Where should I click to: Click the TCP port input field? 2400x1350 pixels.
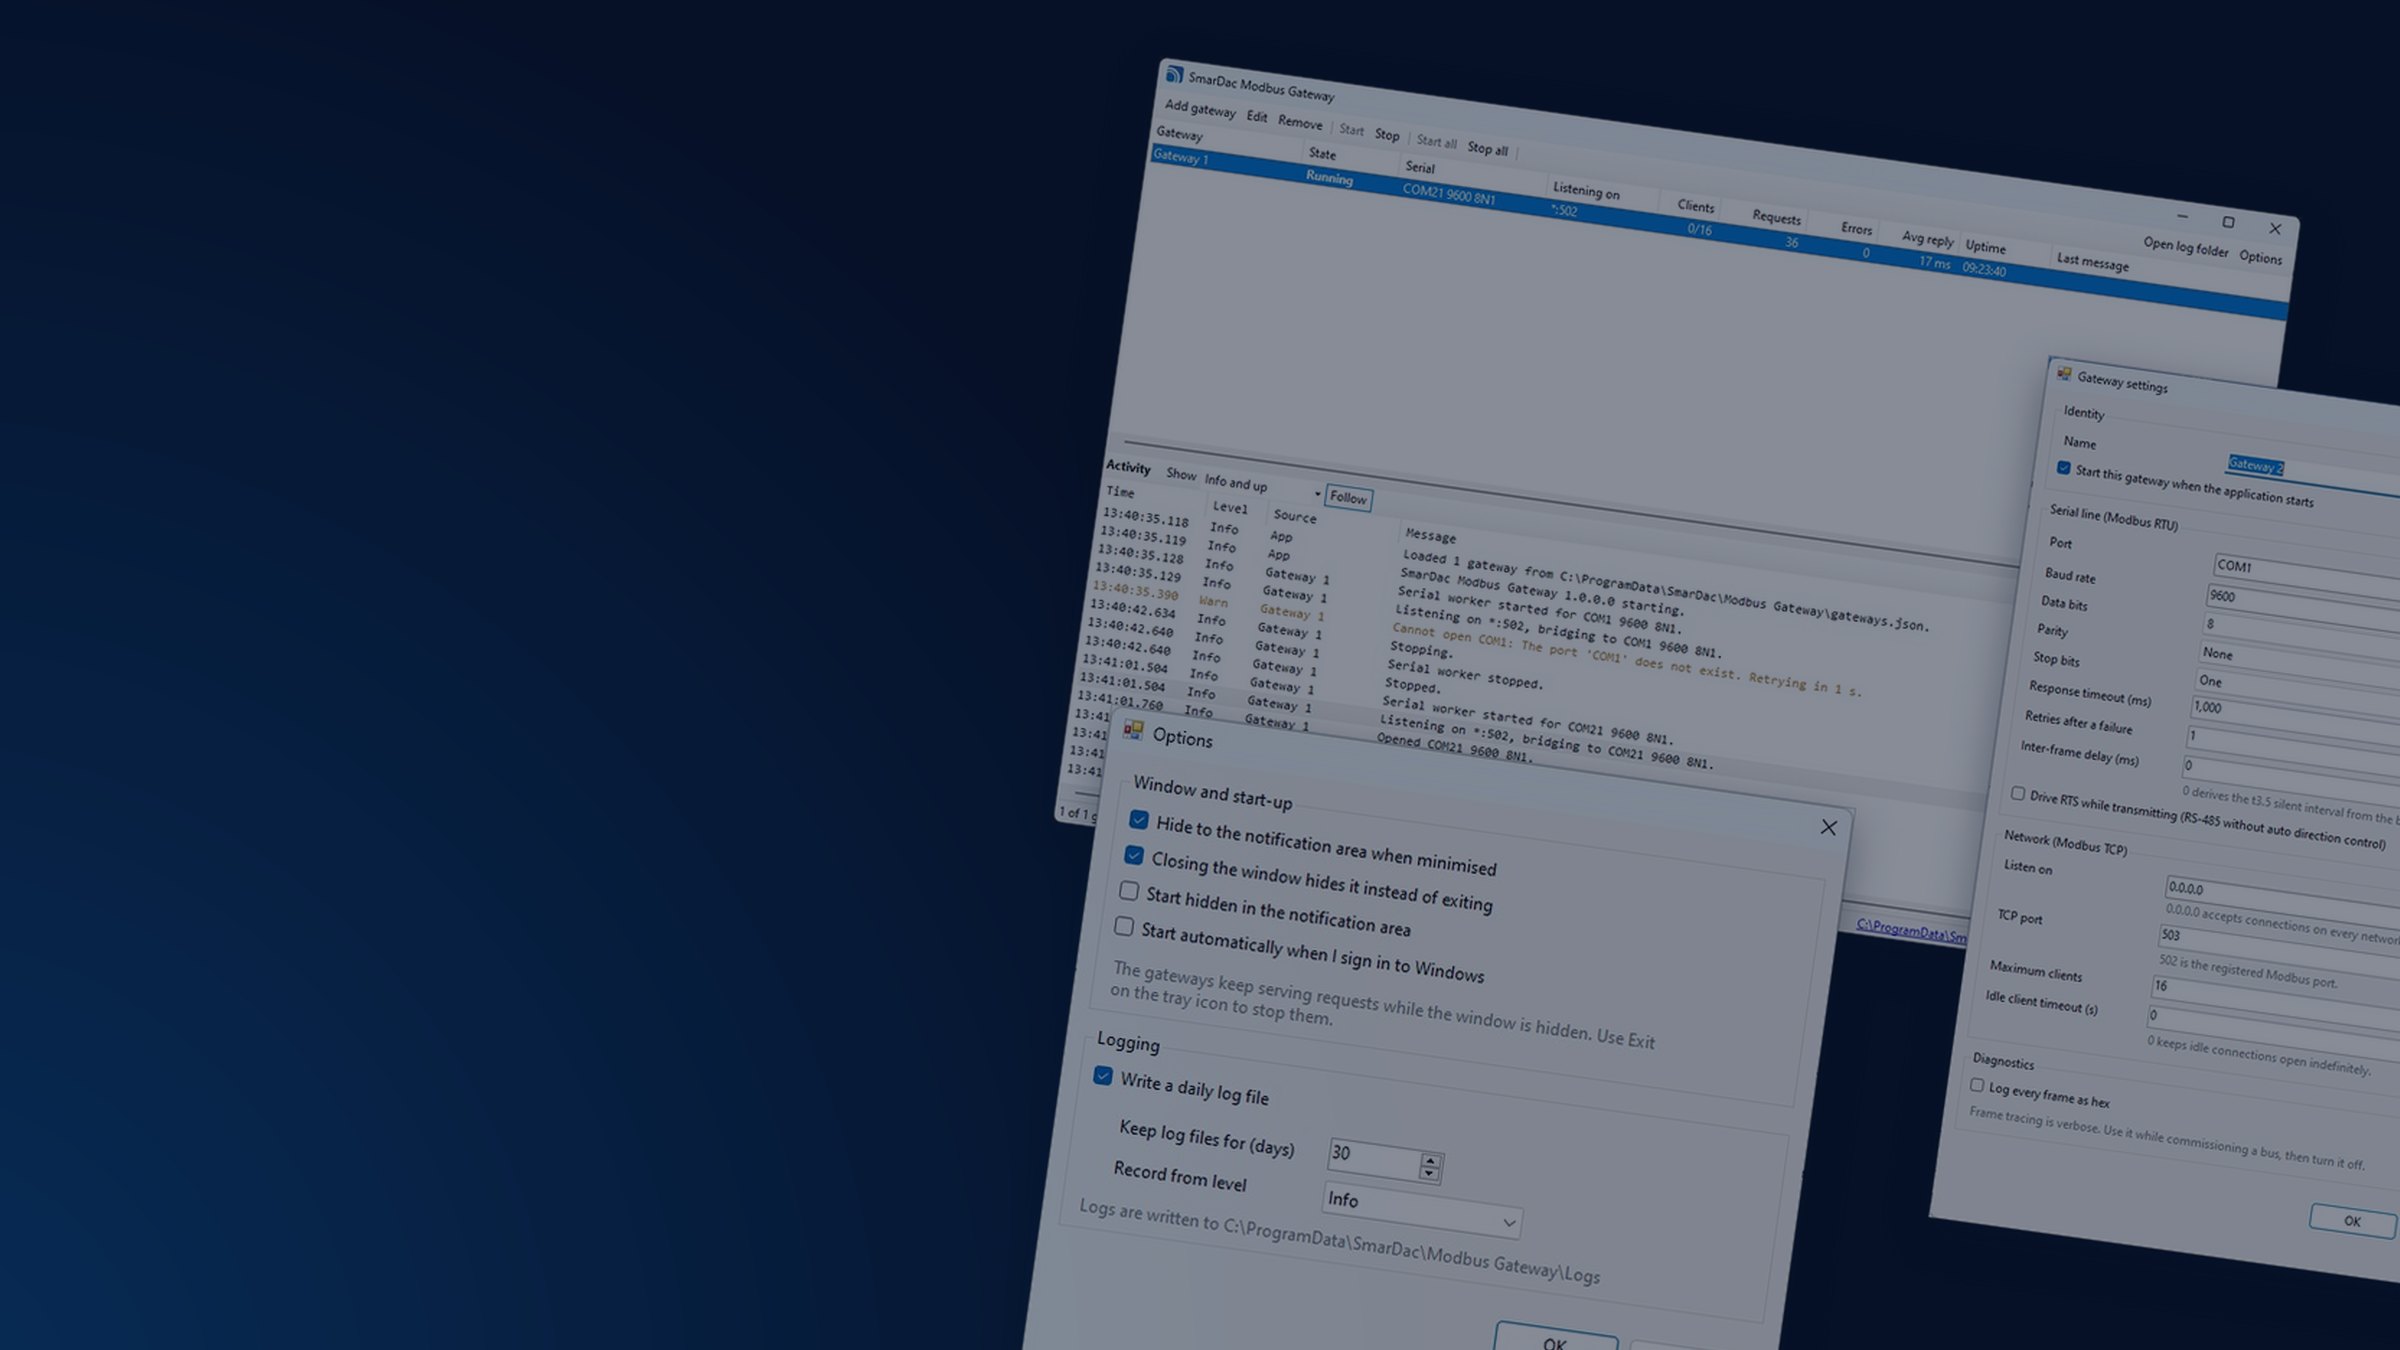point(2280,944)
